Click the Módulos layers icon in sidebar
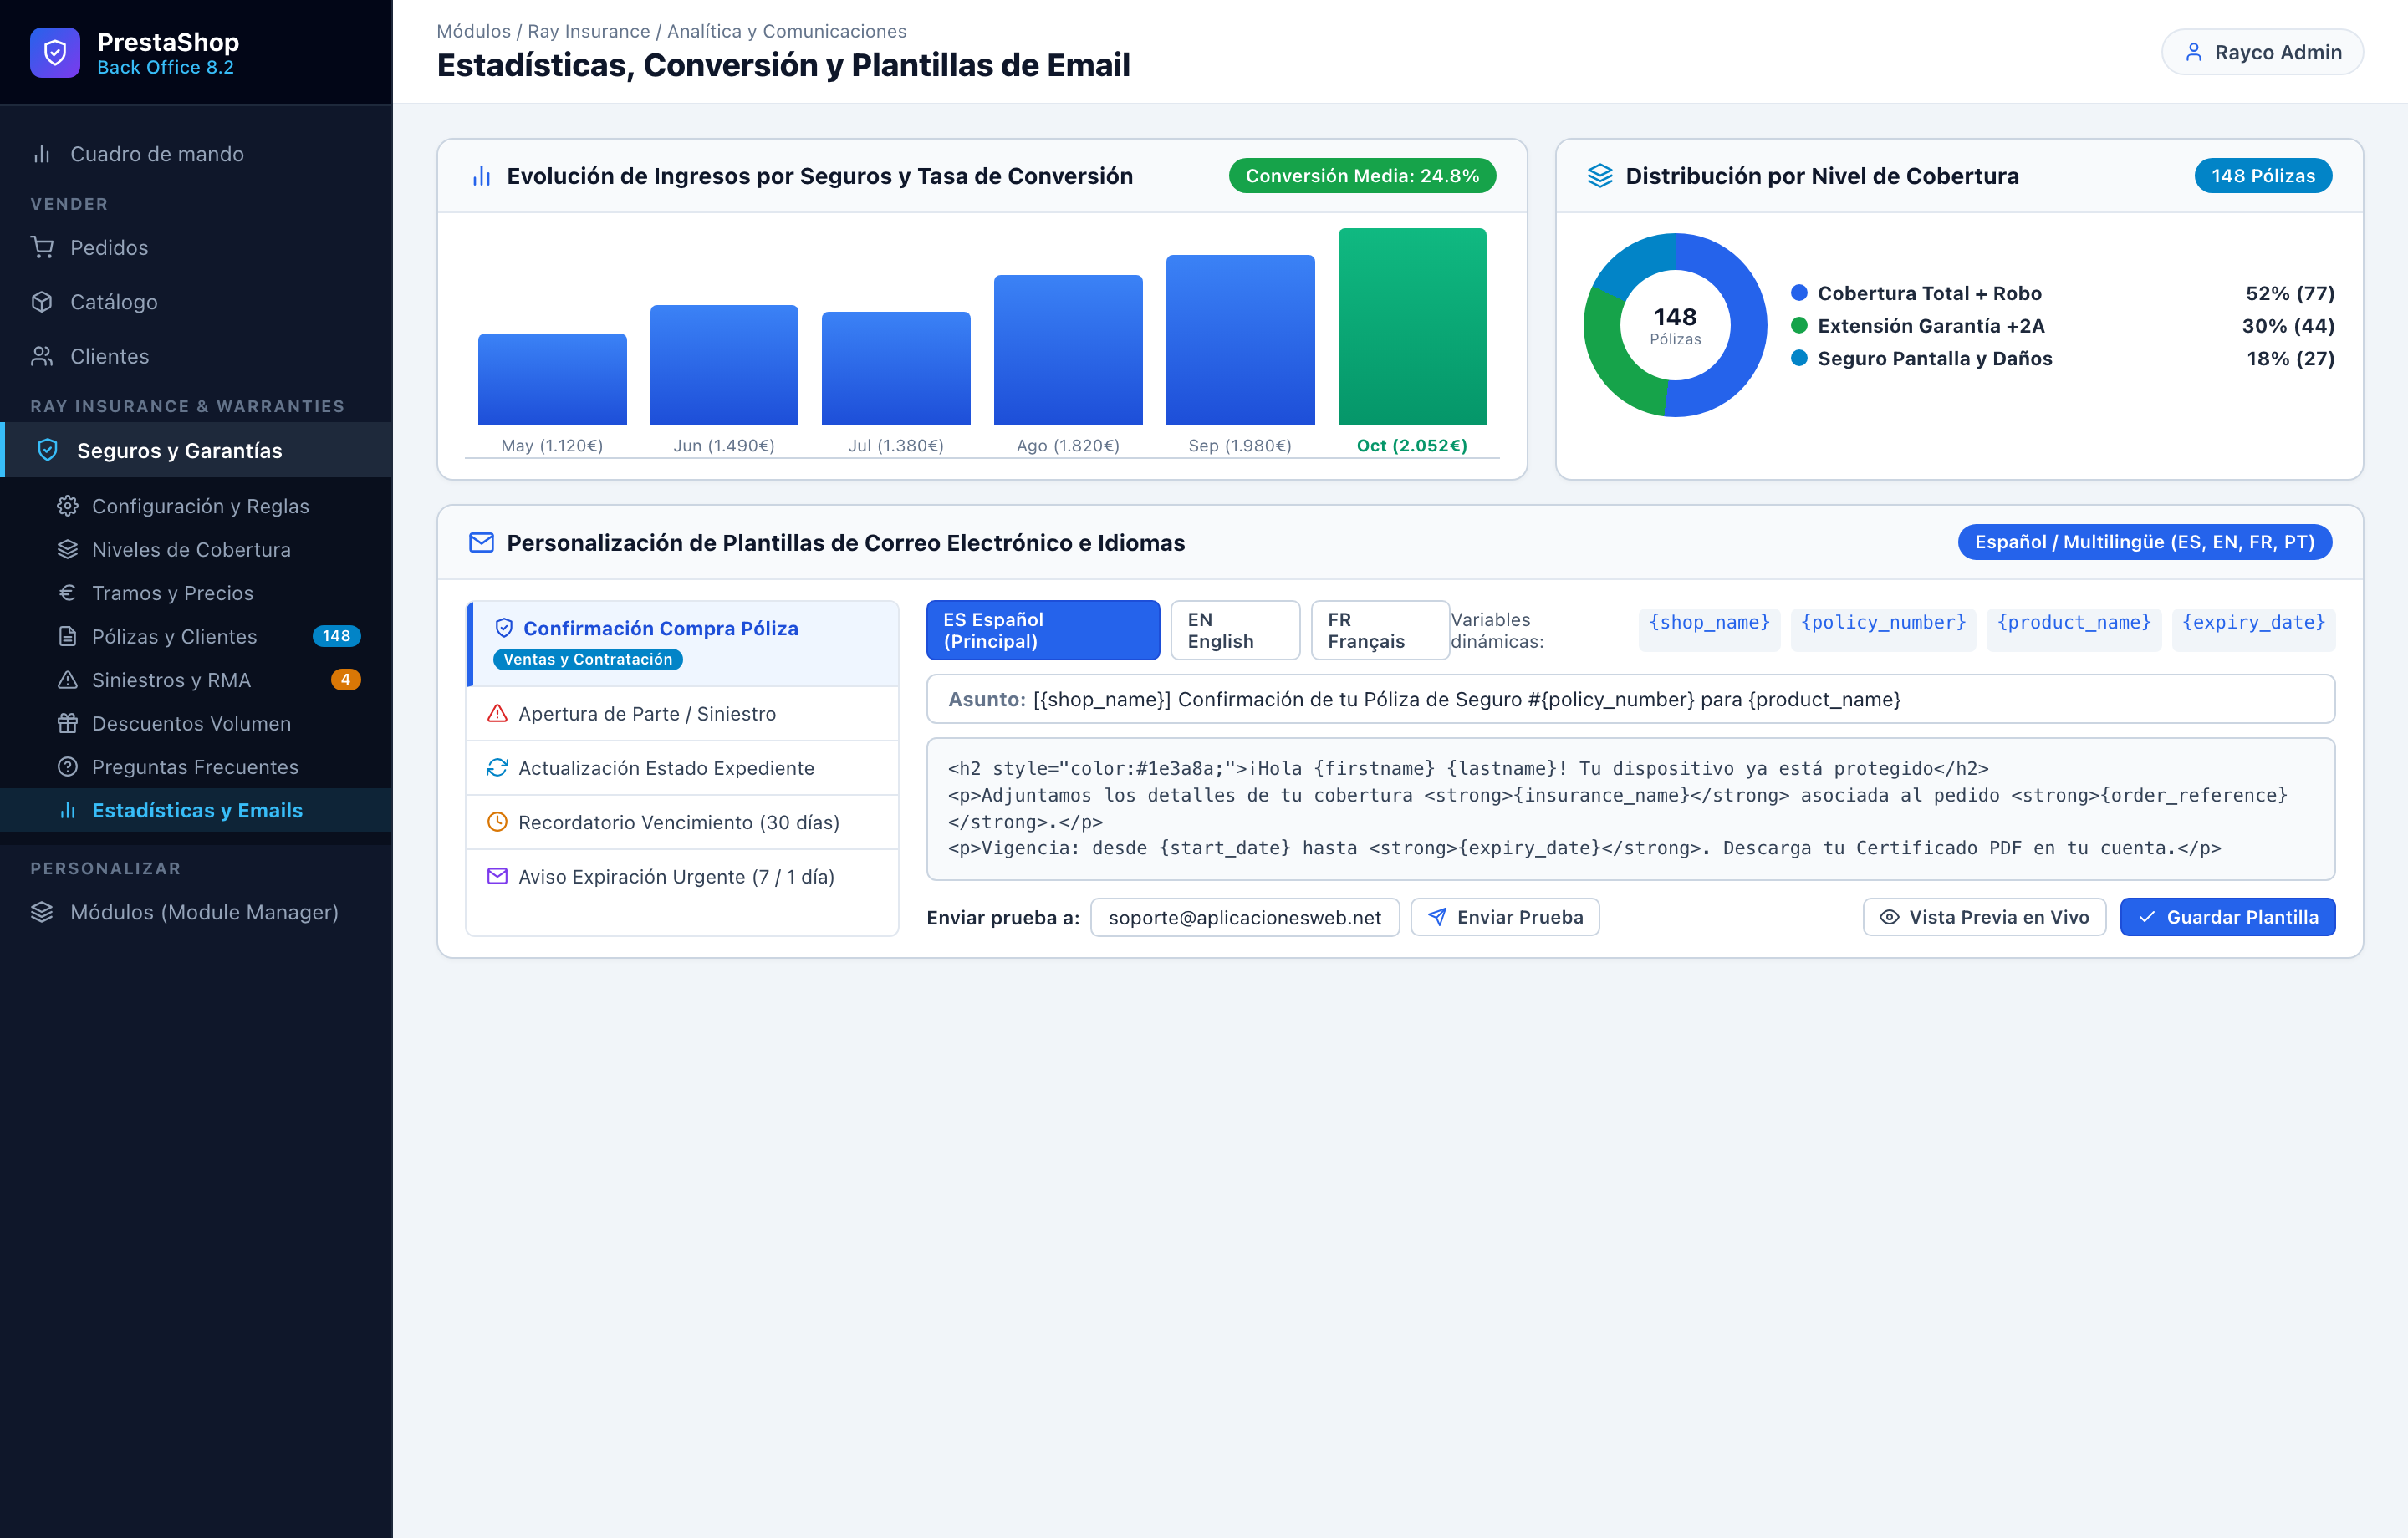 pyautogui.click(x=42, y=912)
